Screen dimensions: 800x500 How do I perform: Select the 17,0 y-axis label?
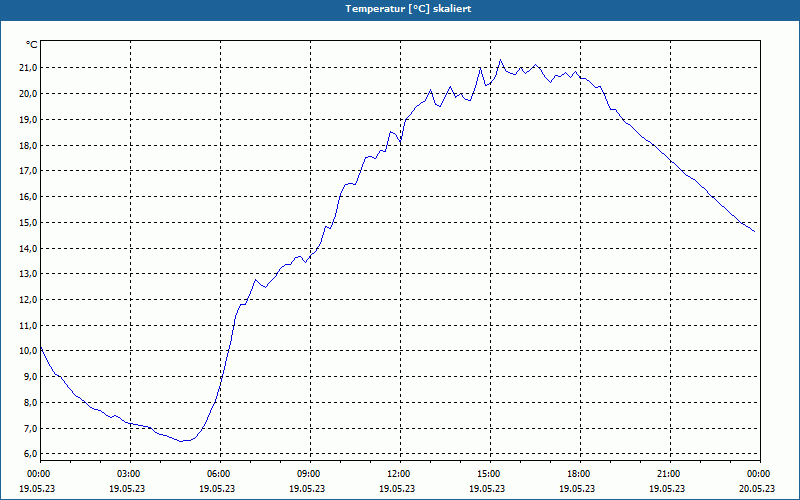point(28,170)
